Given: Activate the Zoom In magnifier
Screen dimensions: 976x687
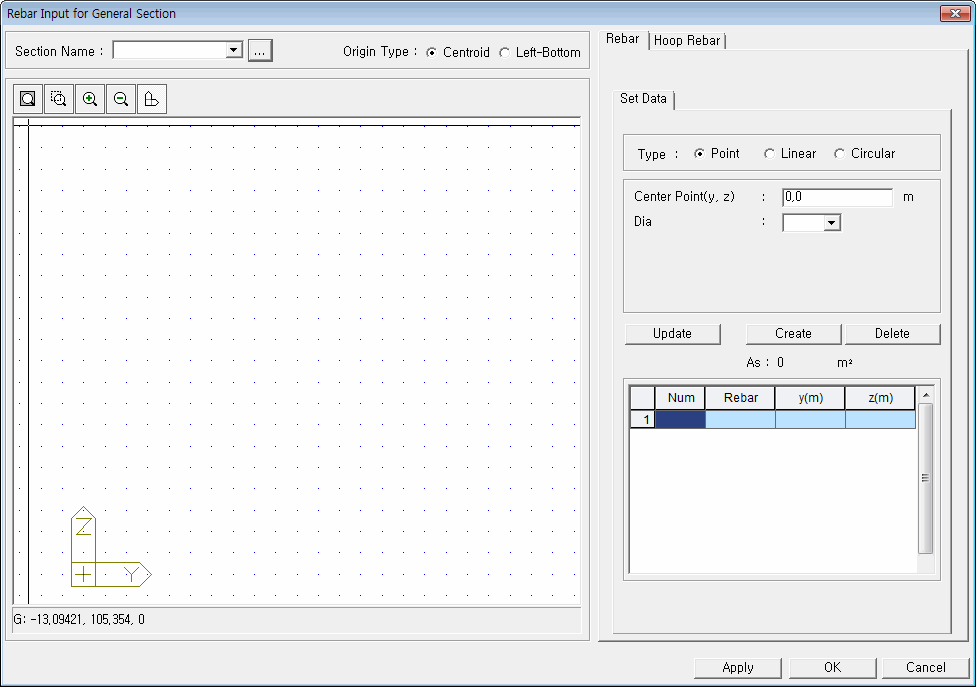Looking at the screenshot, I should pyautogui.click(x=89, y=98).
